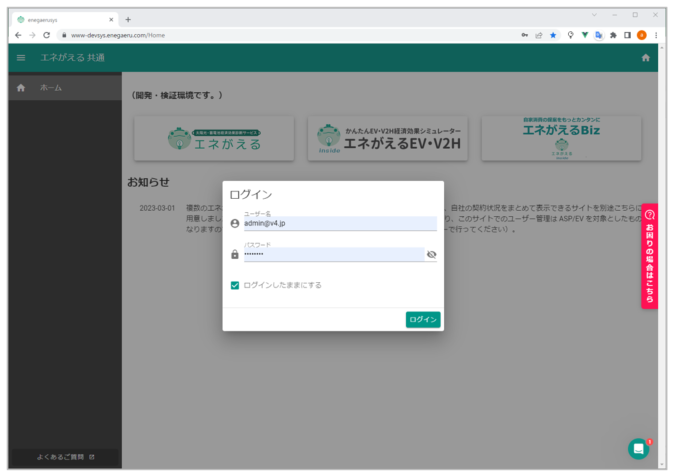Toggle the ログインしたままにする checkbox
This screenshot has width=673, height=475.
coord(235,285)
